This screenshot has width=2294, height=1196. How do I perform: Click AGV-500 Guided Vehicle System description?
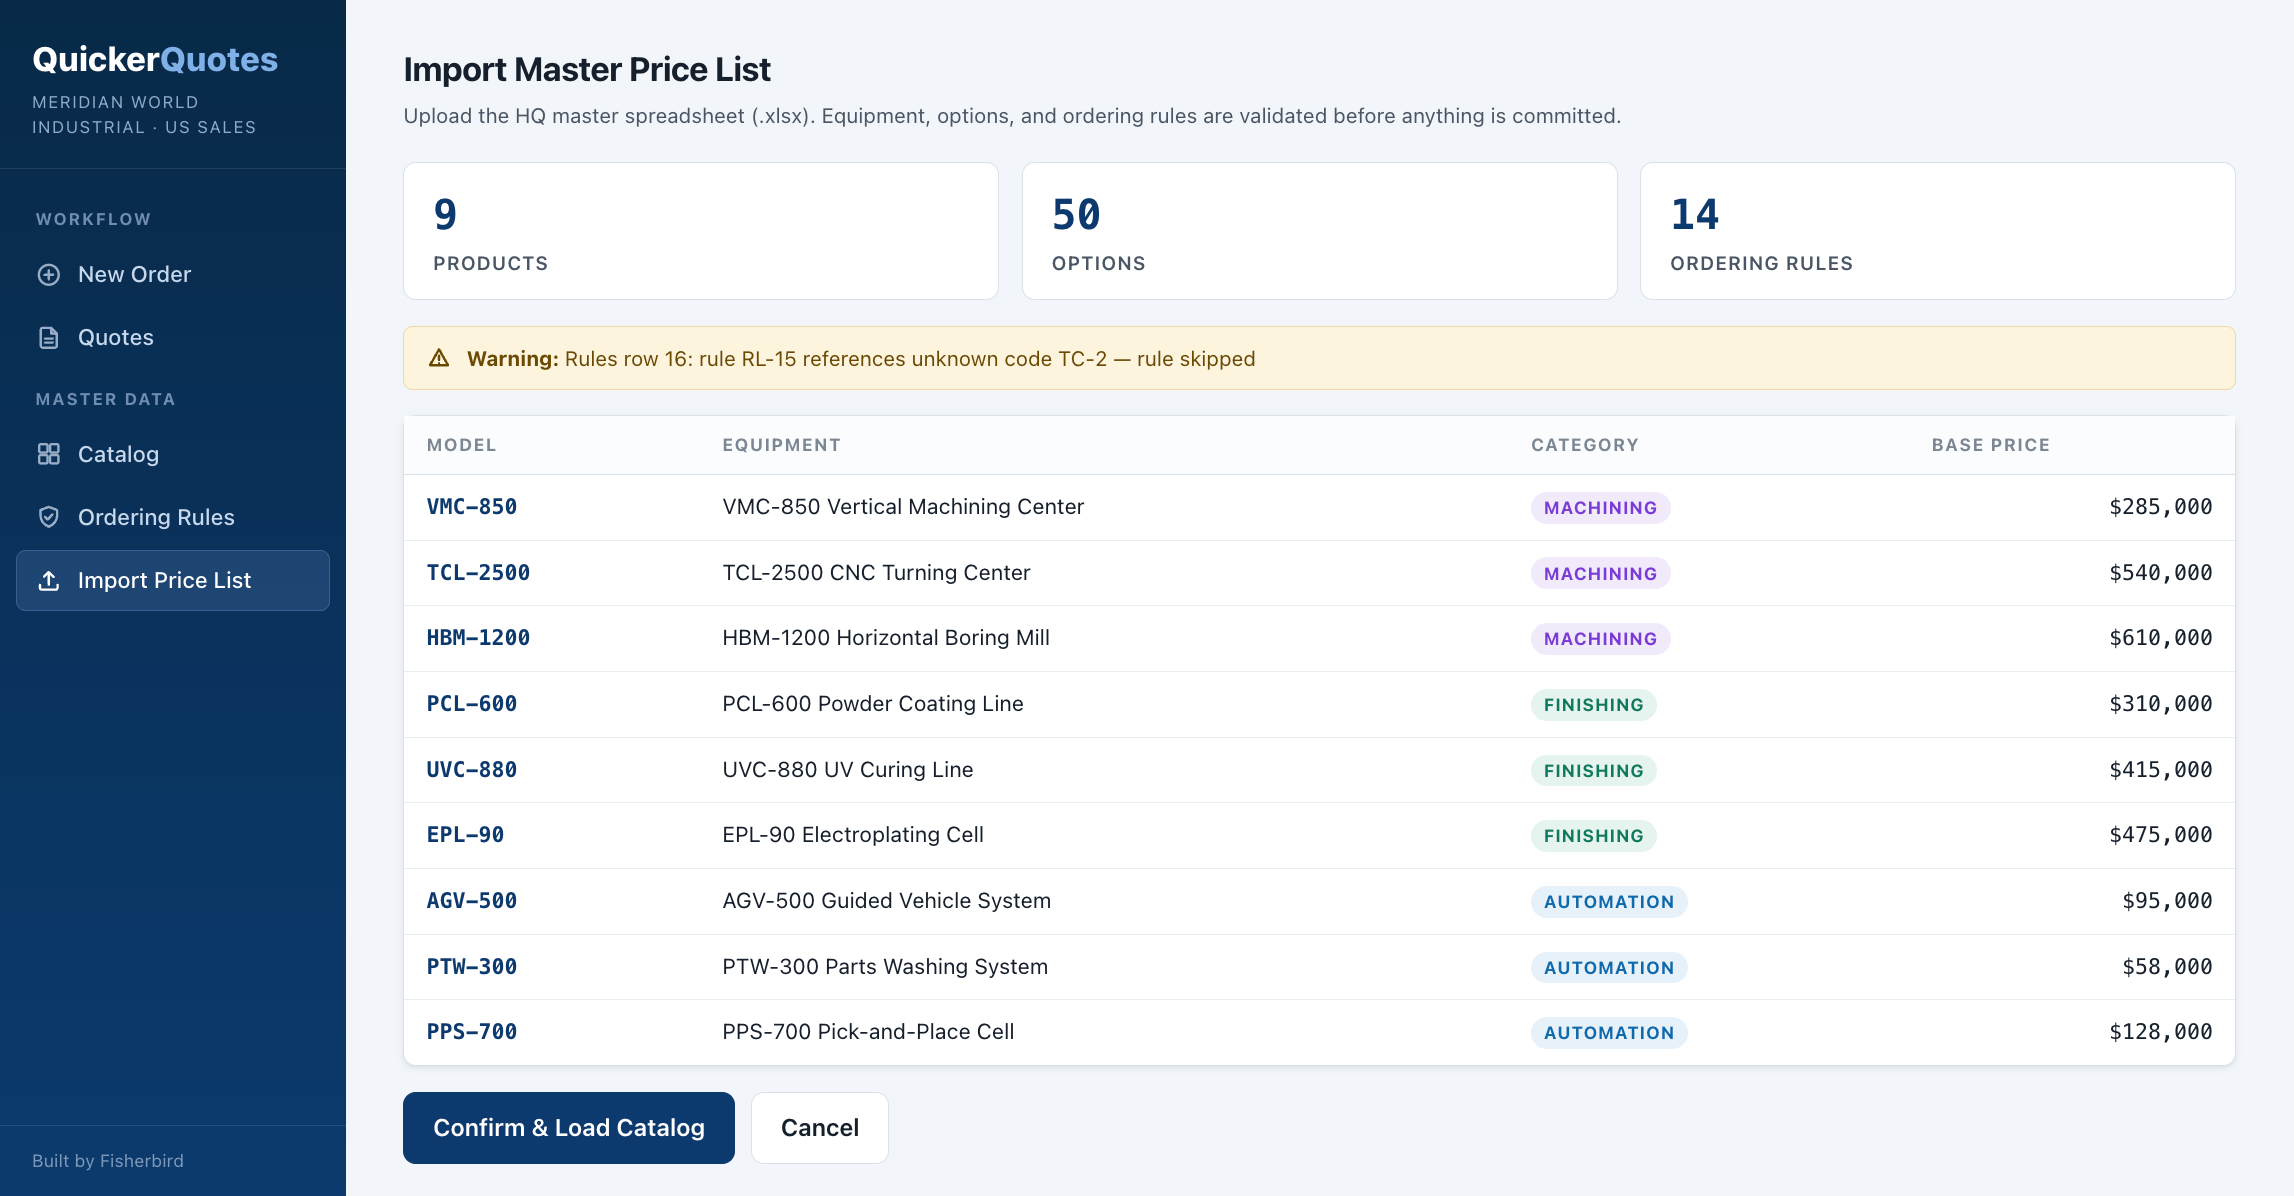point(887,901)
